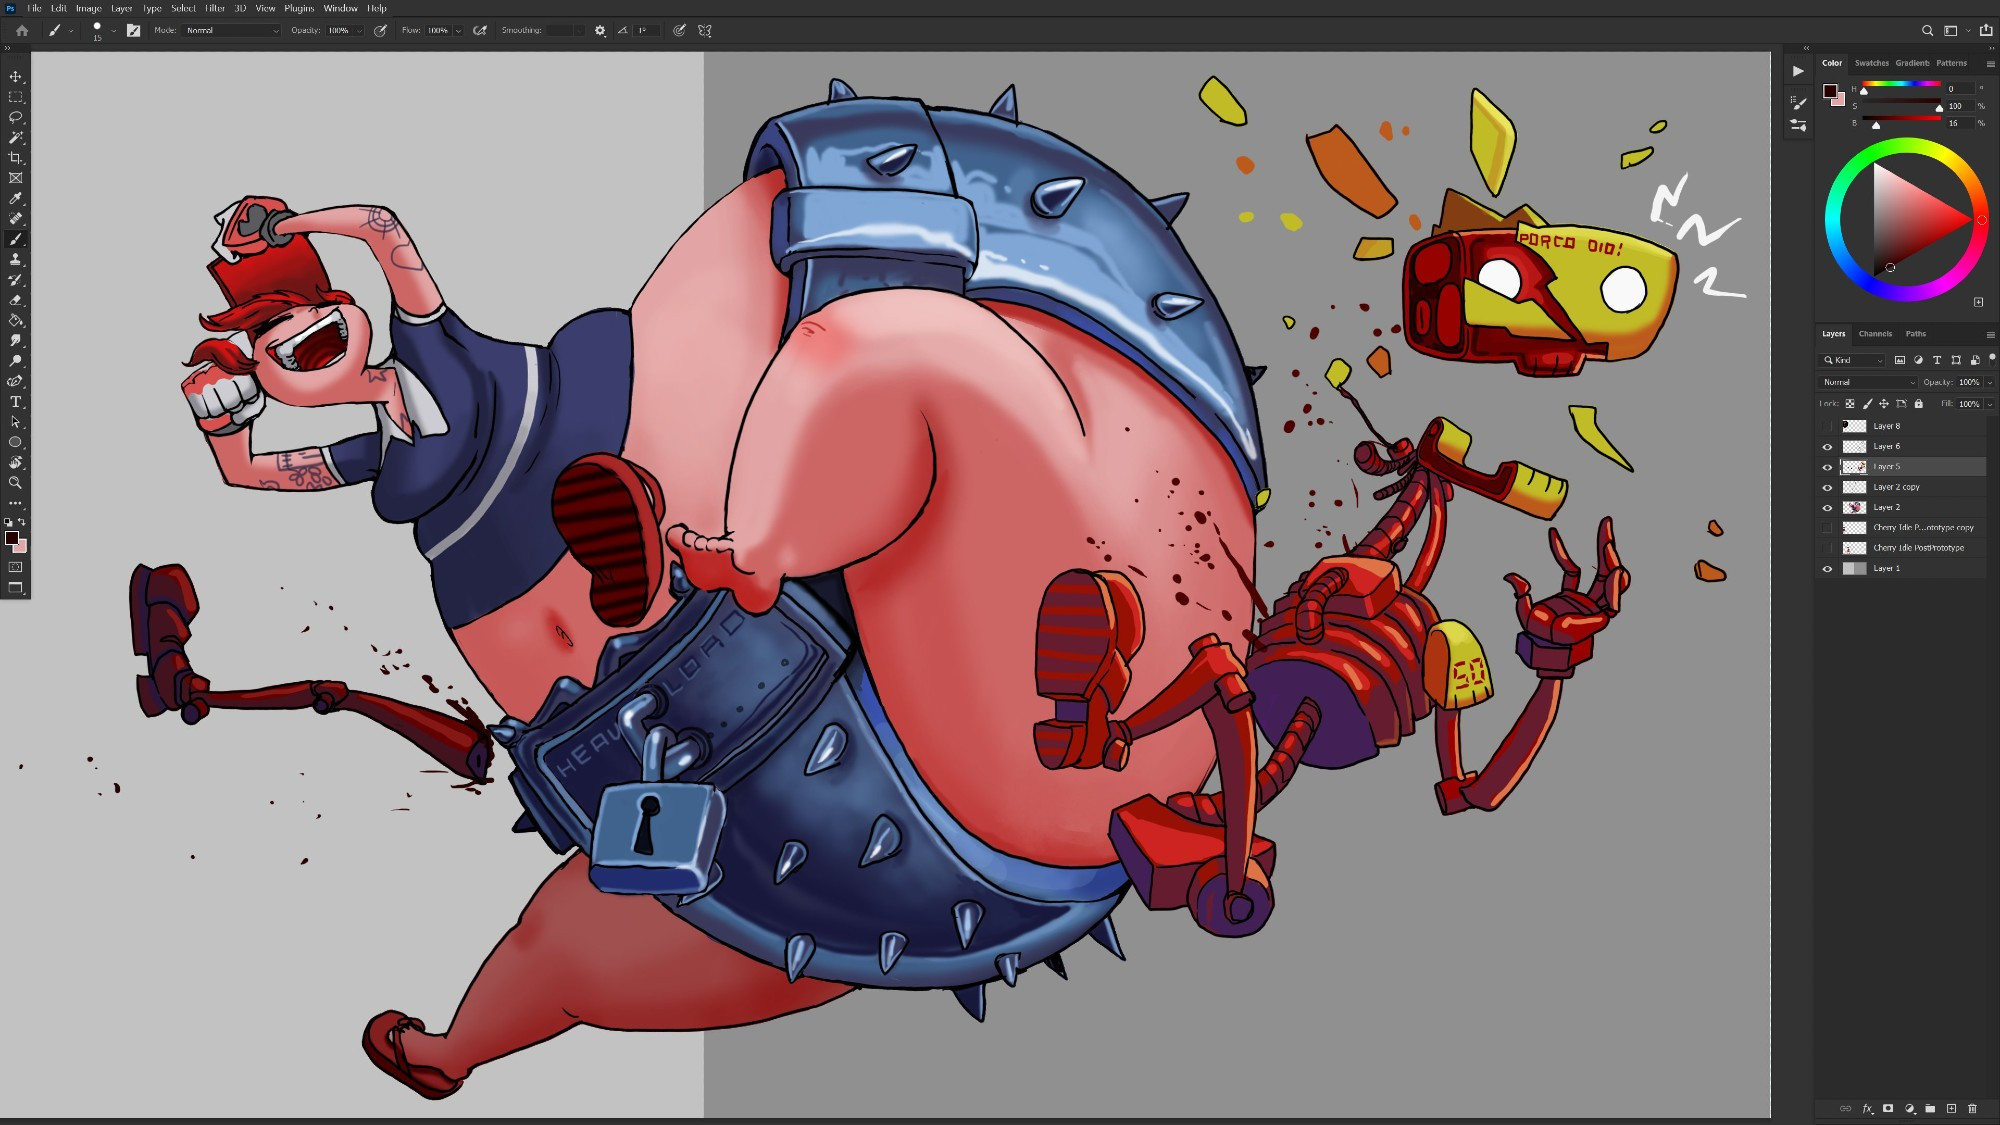Click the Hue slider bar
2000x1125 pixels.
(x=1901, y=84)
